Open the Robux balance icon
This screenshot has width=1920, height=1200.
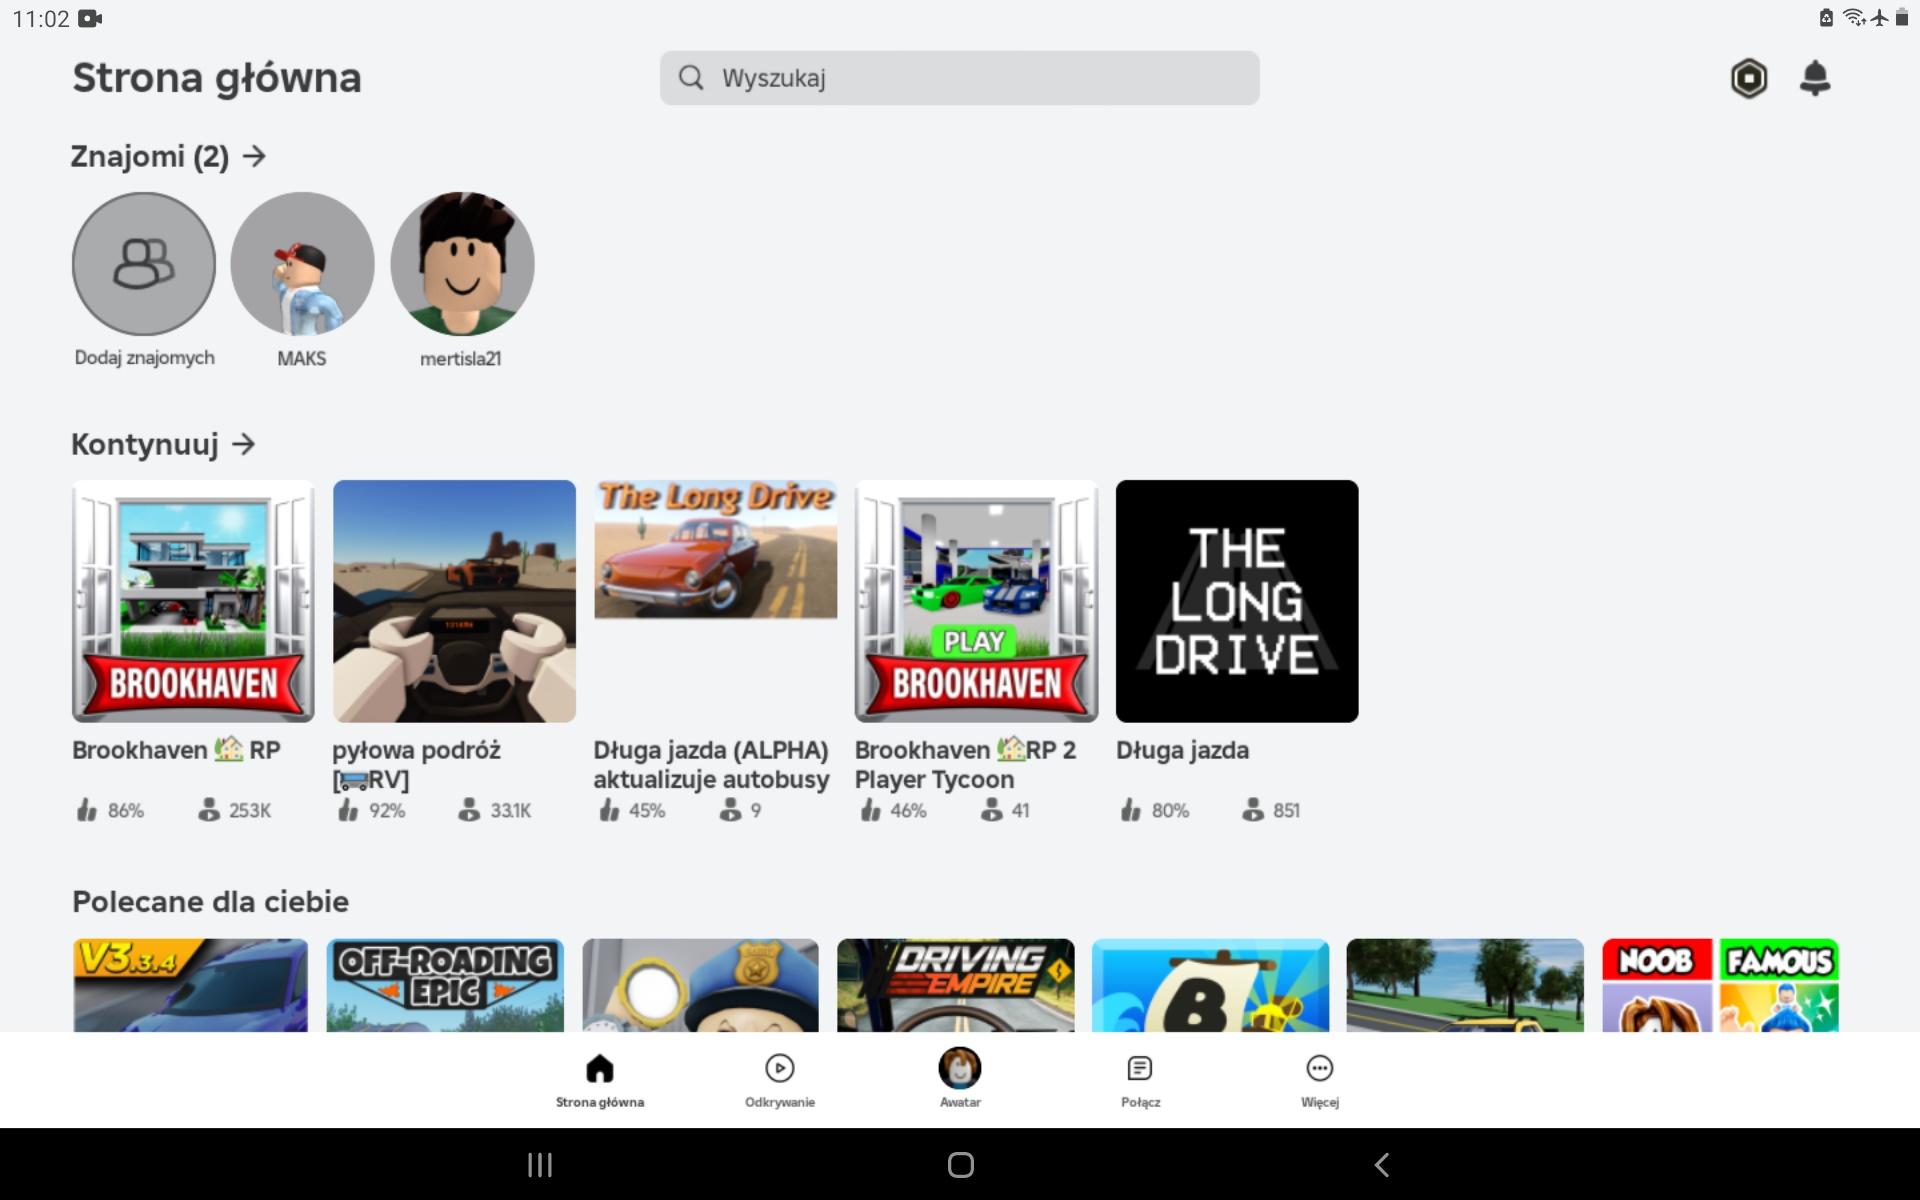pos(1749,78)
